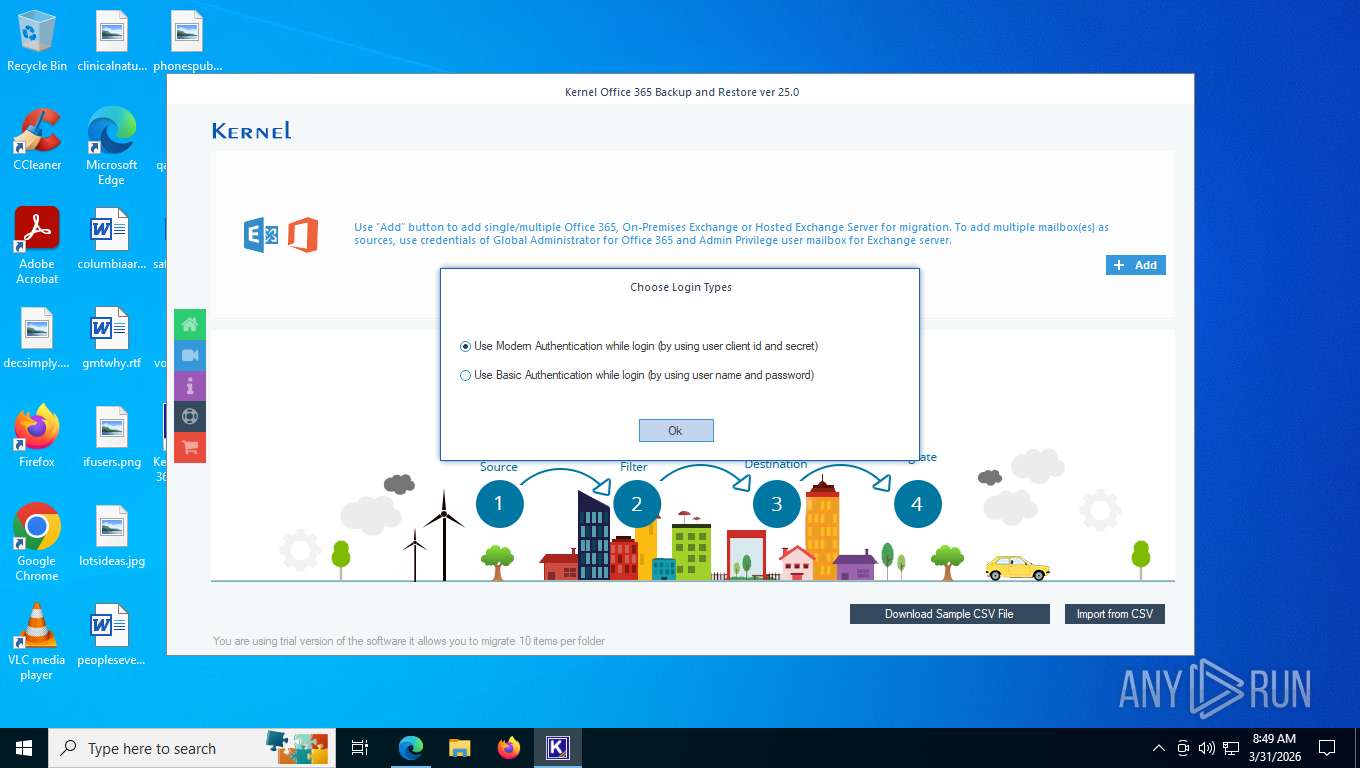Screen dimensions: 1360x768
Task: Select Modern Authentication radio option
Action: [639, 346]
